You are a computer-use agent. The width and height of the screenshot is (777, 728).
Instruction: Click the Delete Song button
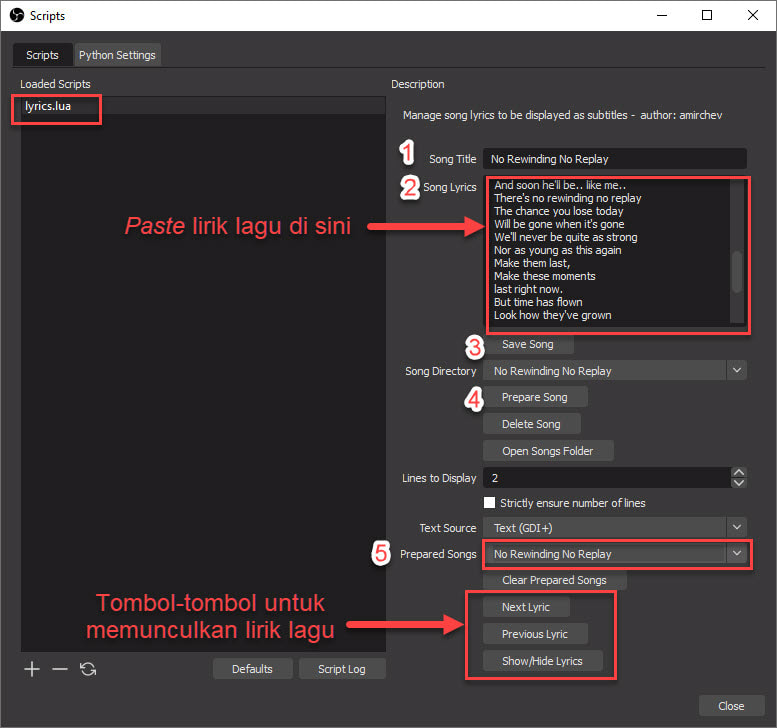531,424
